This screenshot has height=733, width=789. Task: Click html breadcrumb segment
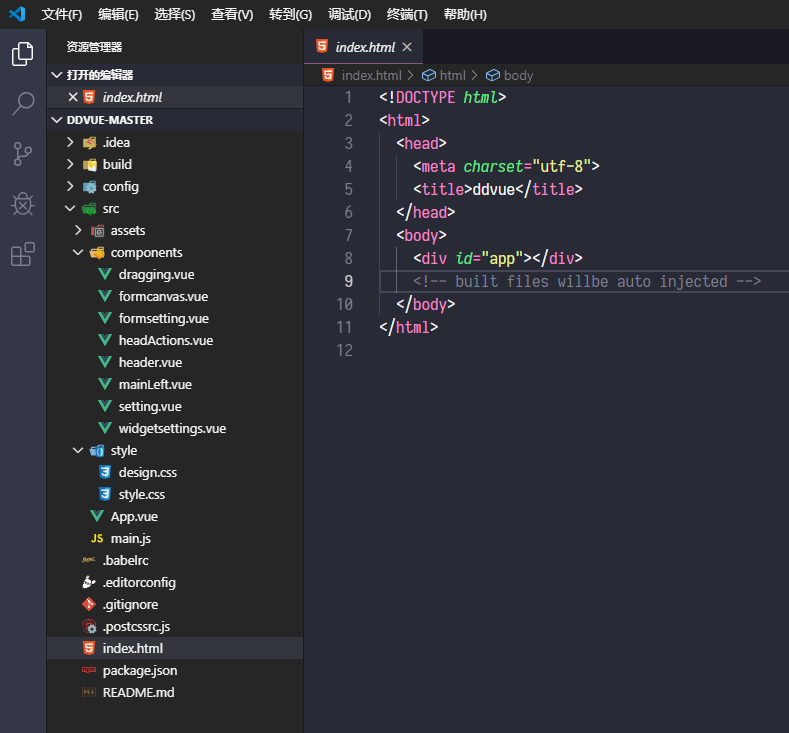pos(452,75)
